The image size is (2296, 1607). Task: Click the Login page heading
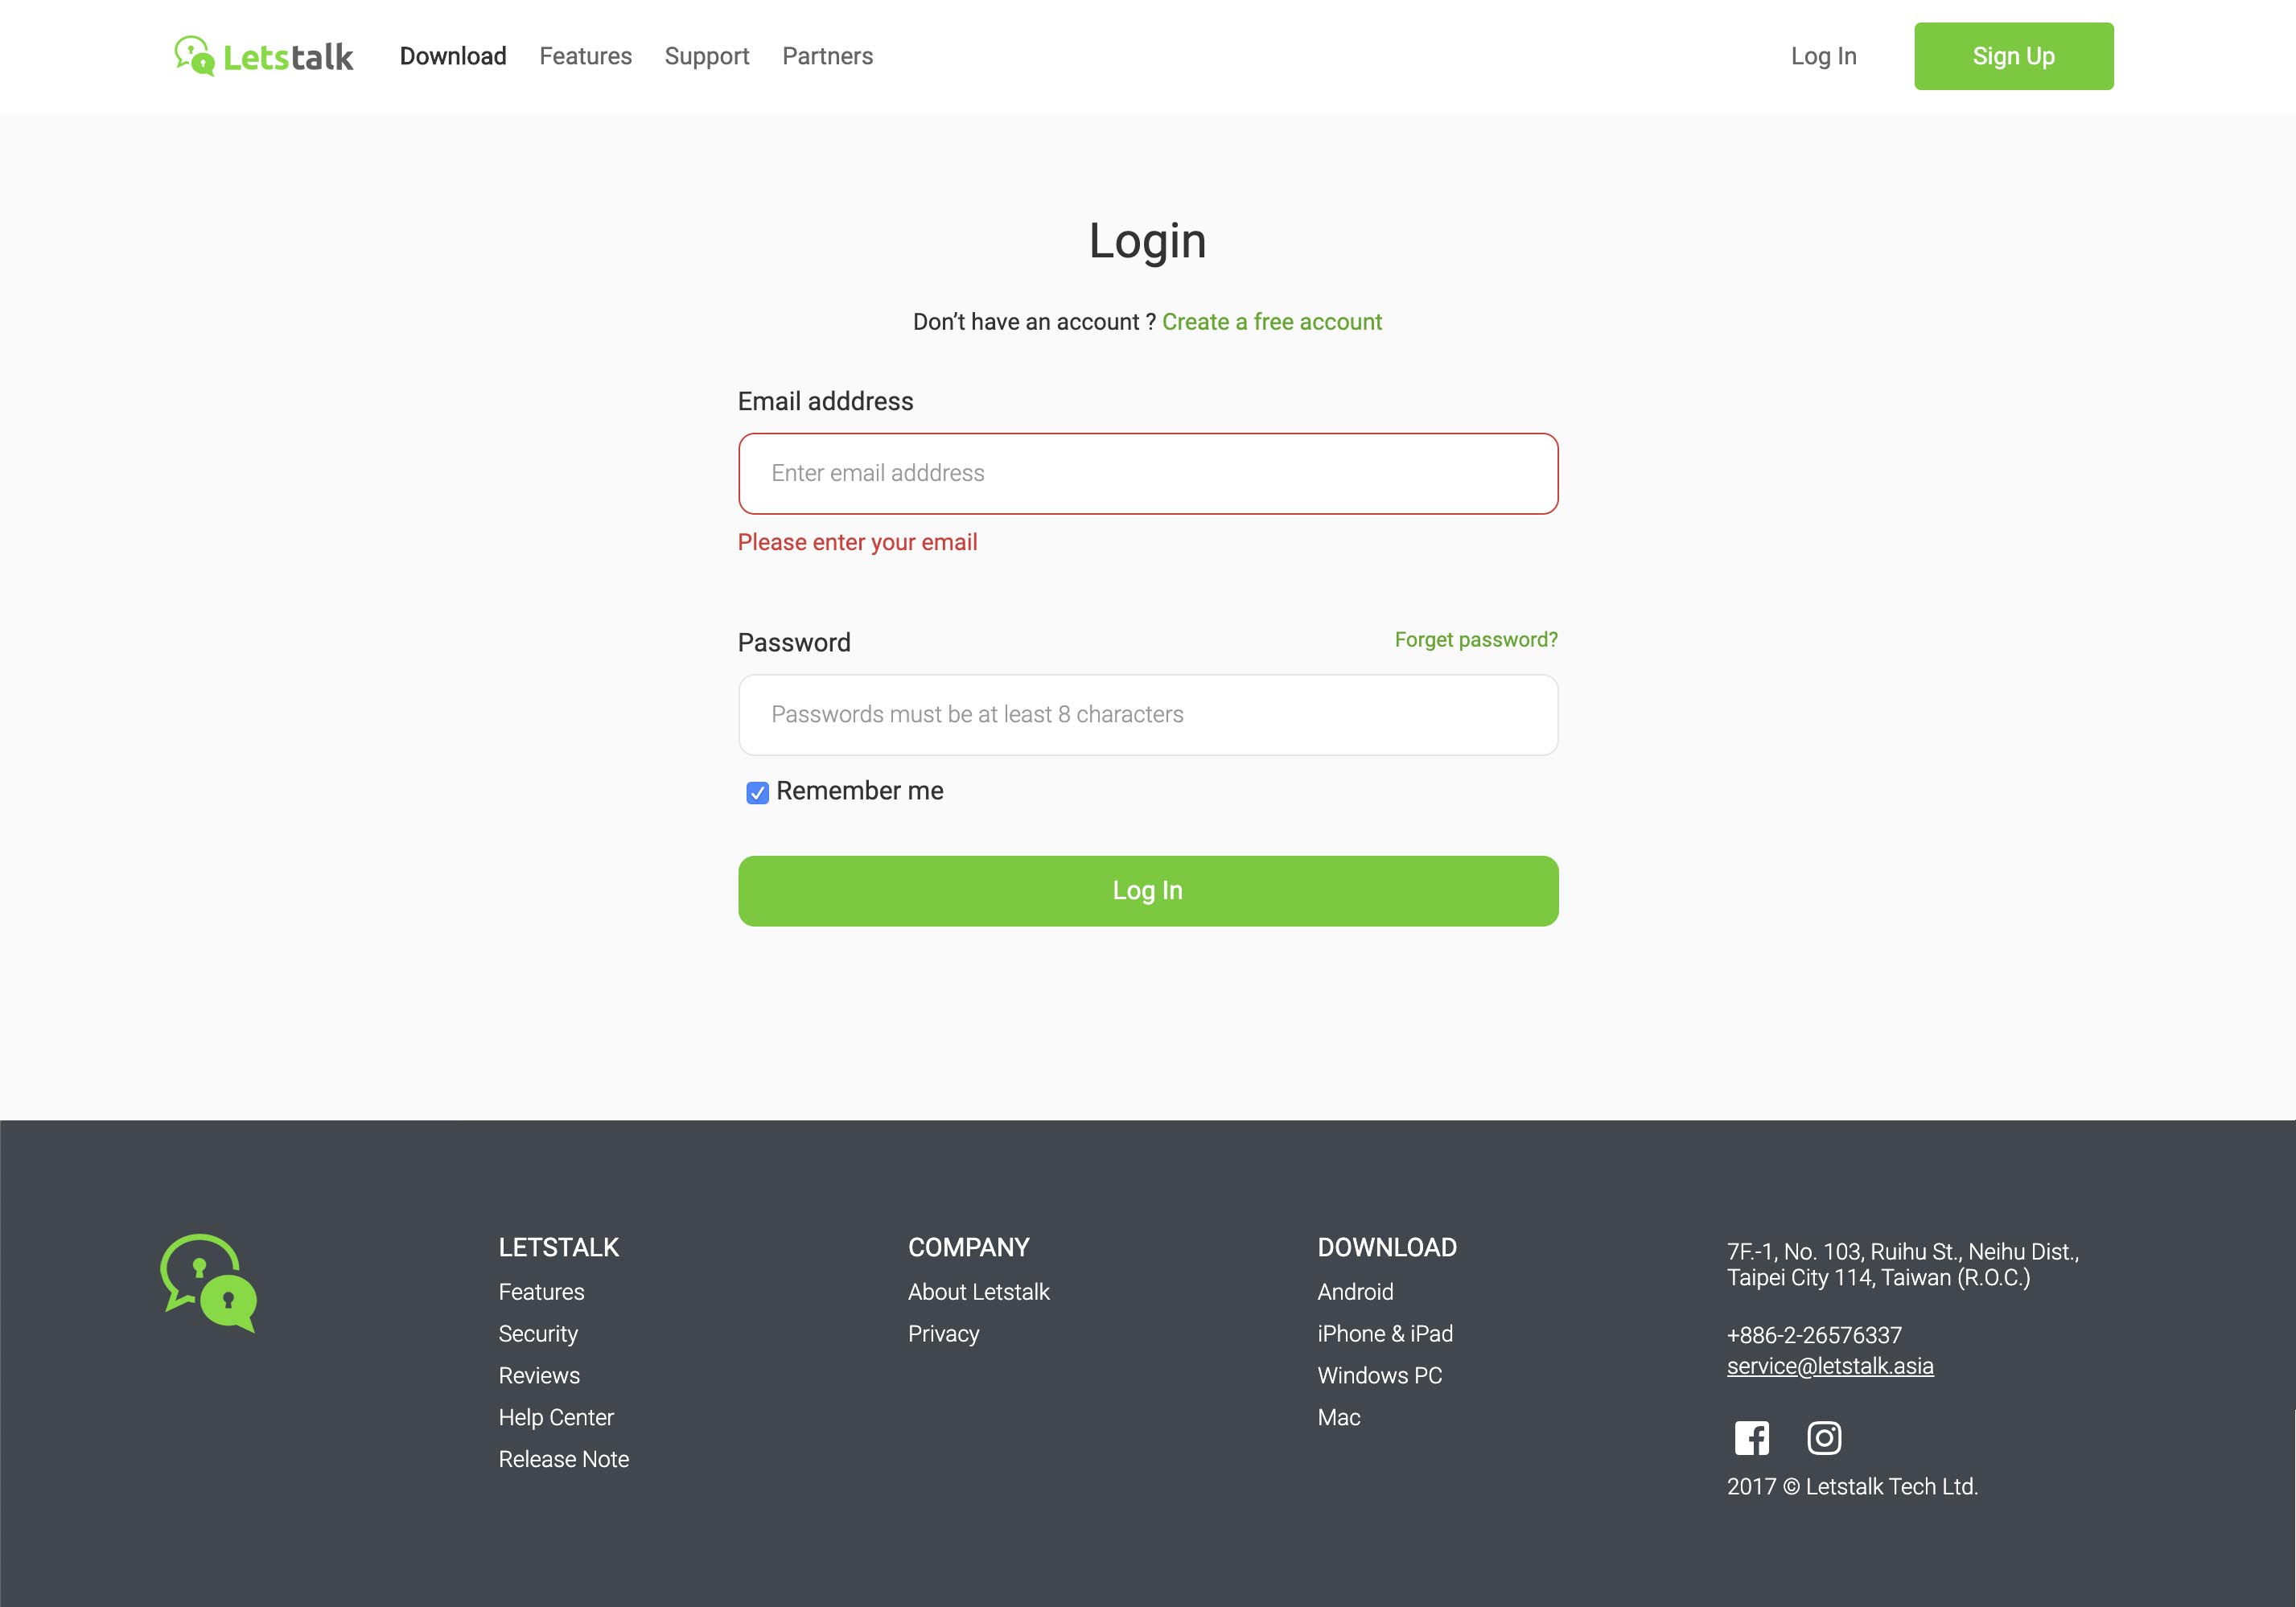tap(1148, 241)
